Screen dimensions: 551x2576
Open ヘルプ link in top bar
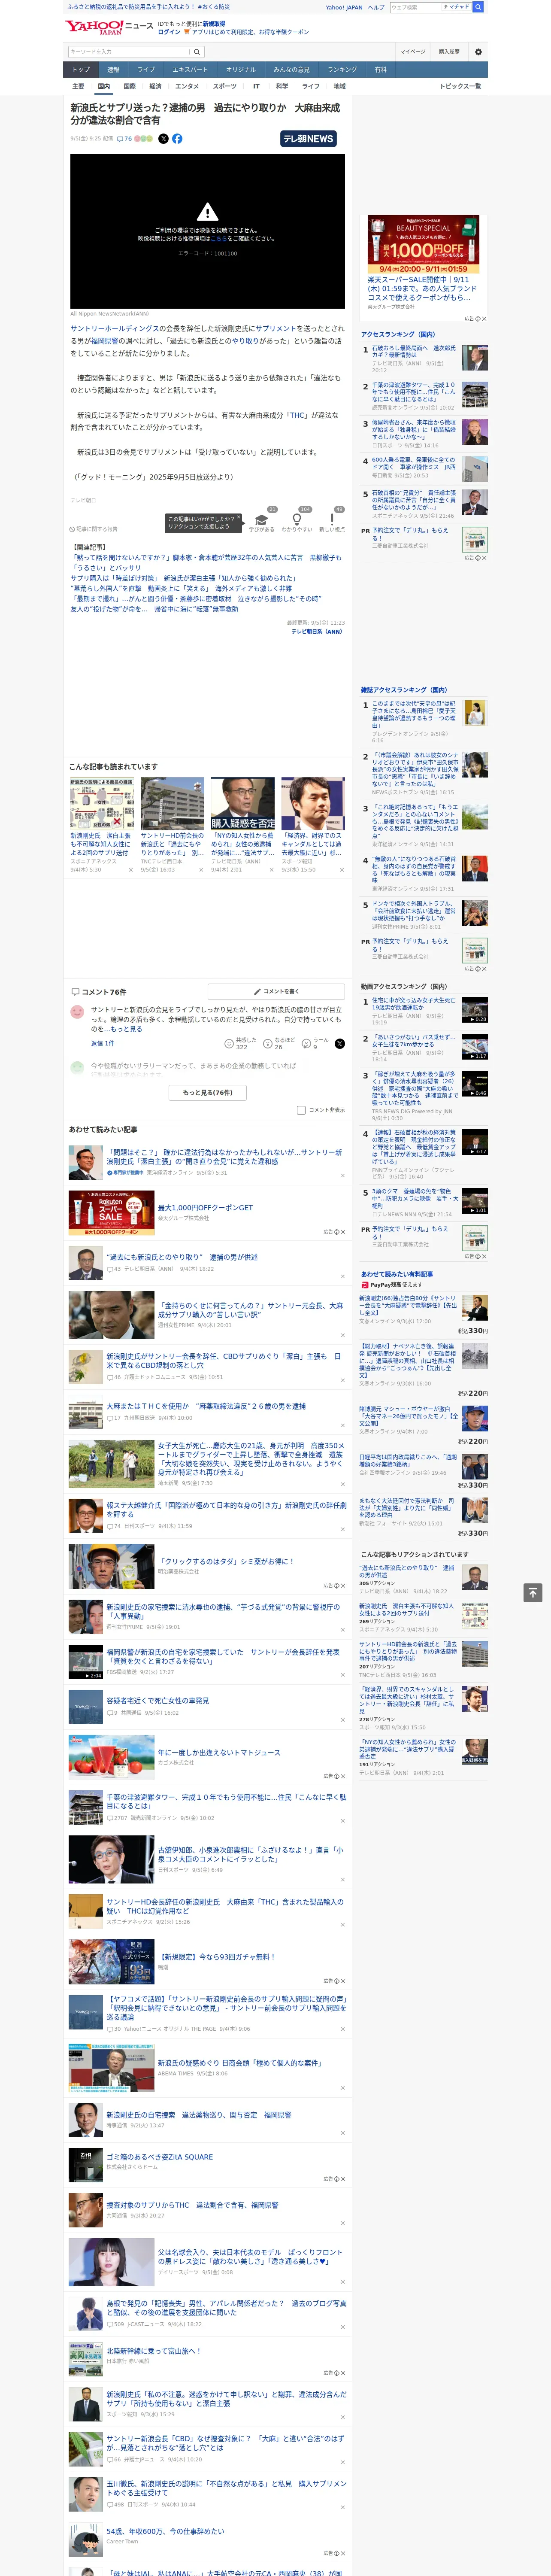(x=376, y=7)
